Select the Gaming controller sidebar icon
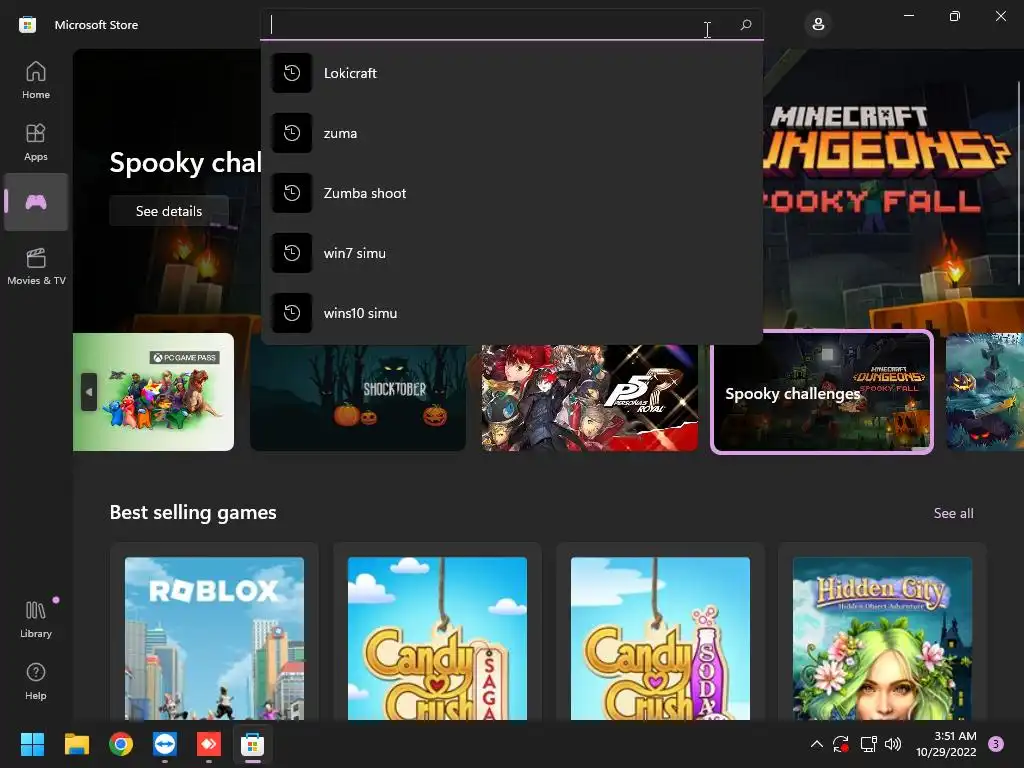Image resolution: width=1024 pixels, height=768 pixels. [x=36, y=202]
